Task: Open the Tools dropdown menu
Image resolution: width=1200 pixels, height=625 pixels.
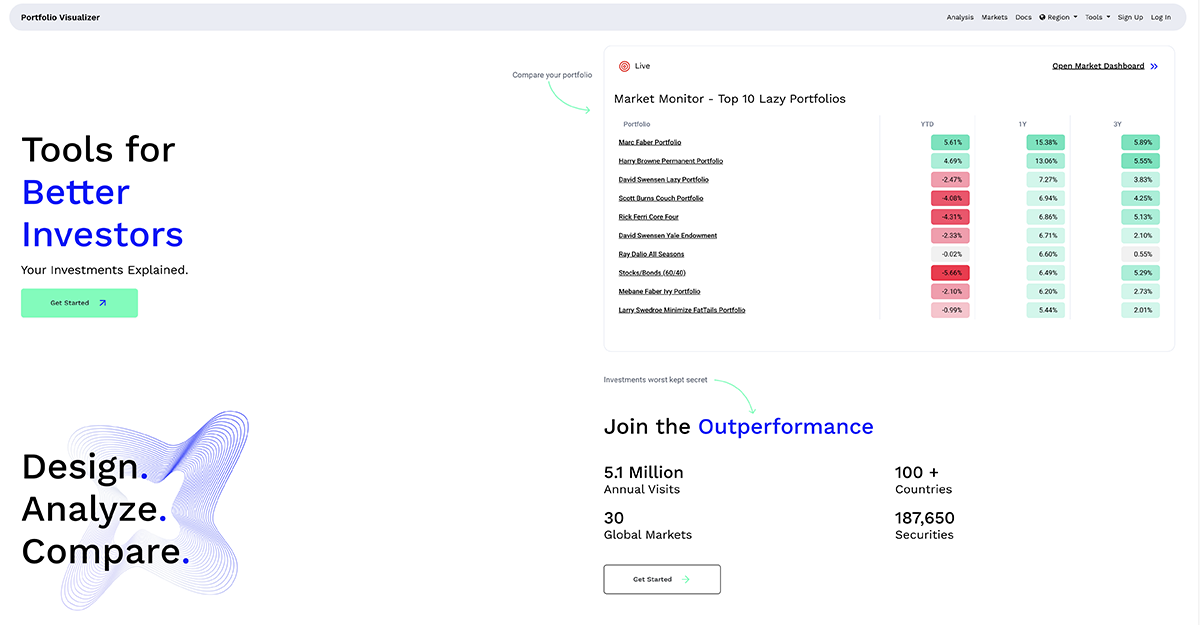Action: (1097, 17)
